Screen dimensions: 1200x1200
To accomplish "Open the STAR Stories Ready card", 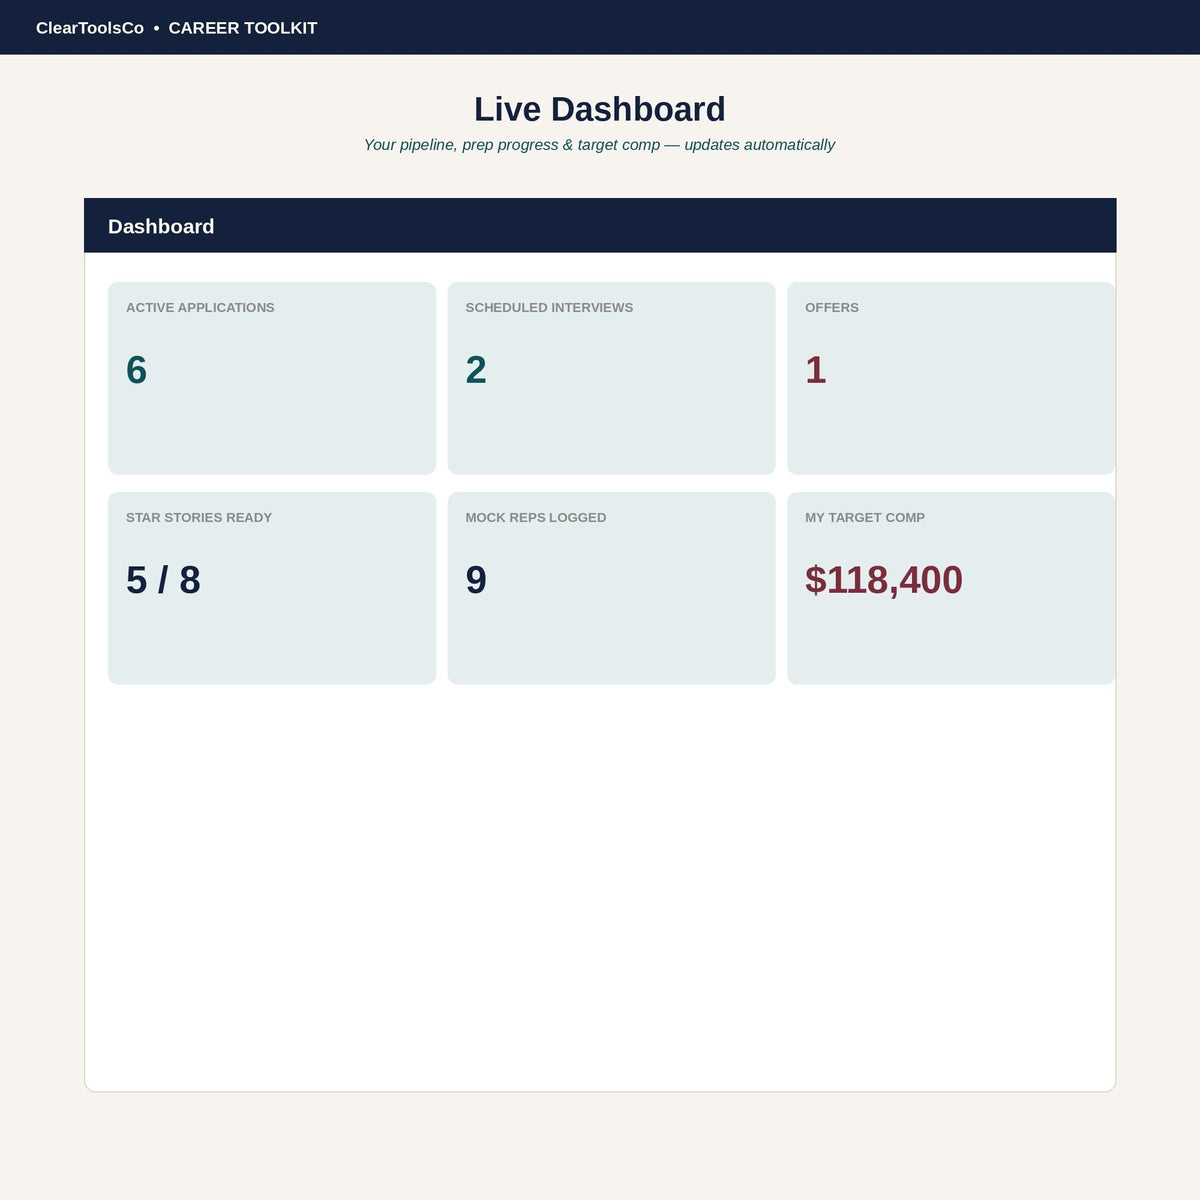I will point(272,588).
